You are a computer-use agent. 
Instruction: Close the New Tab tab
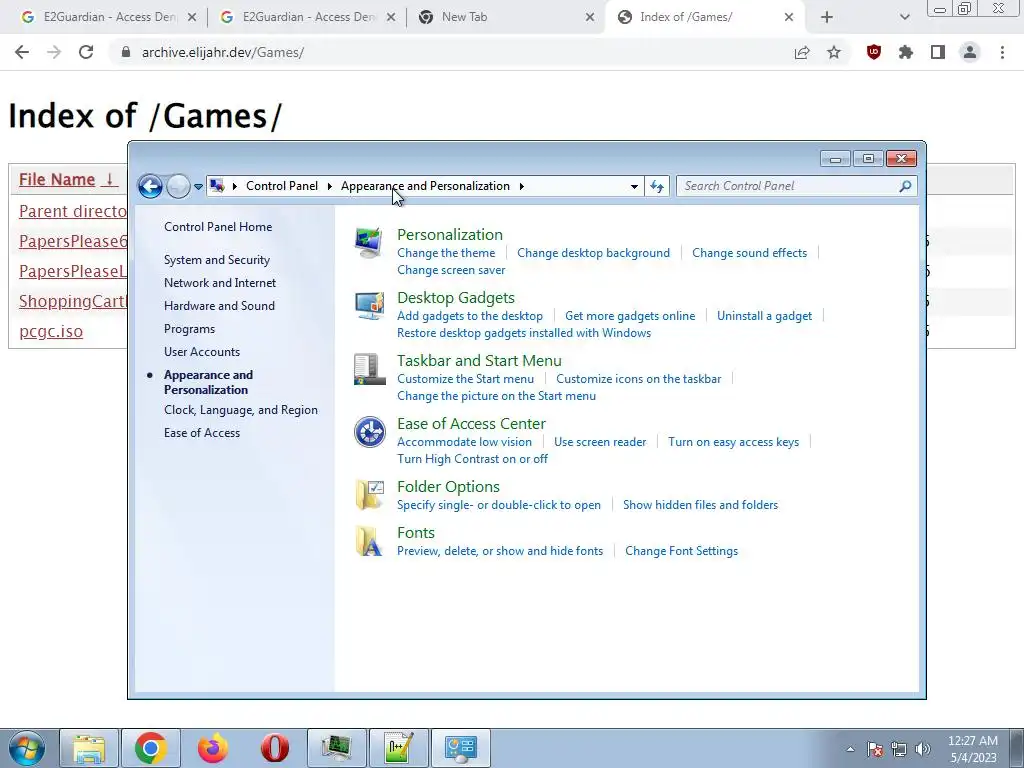(x=590, y=17)
